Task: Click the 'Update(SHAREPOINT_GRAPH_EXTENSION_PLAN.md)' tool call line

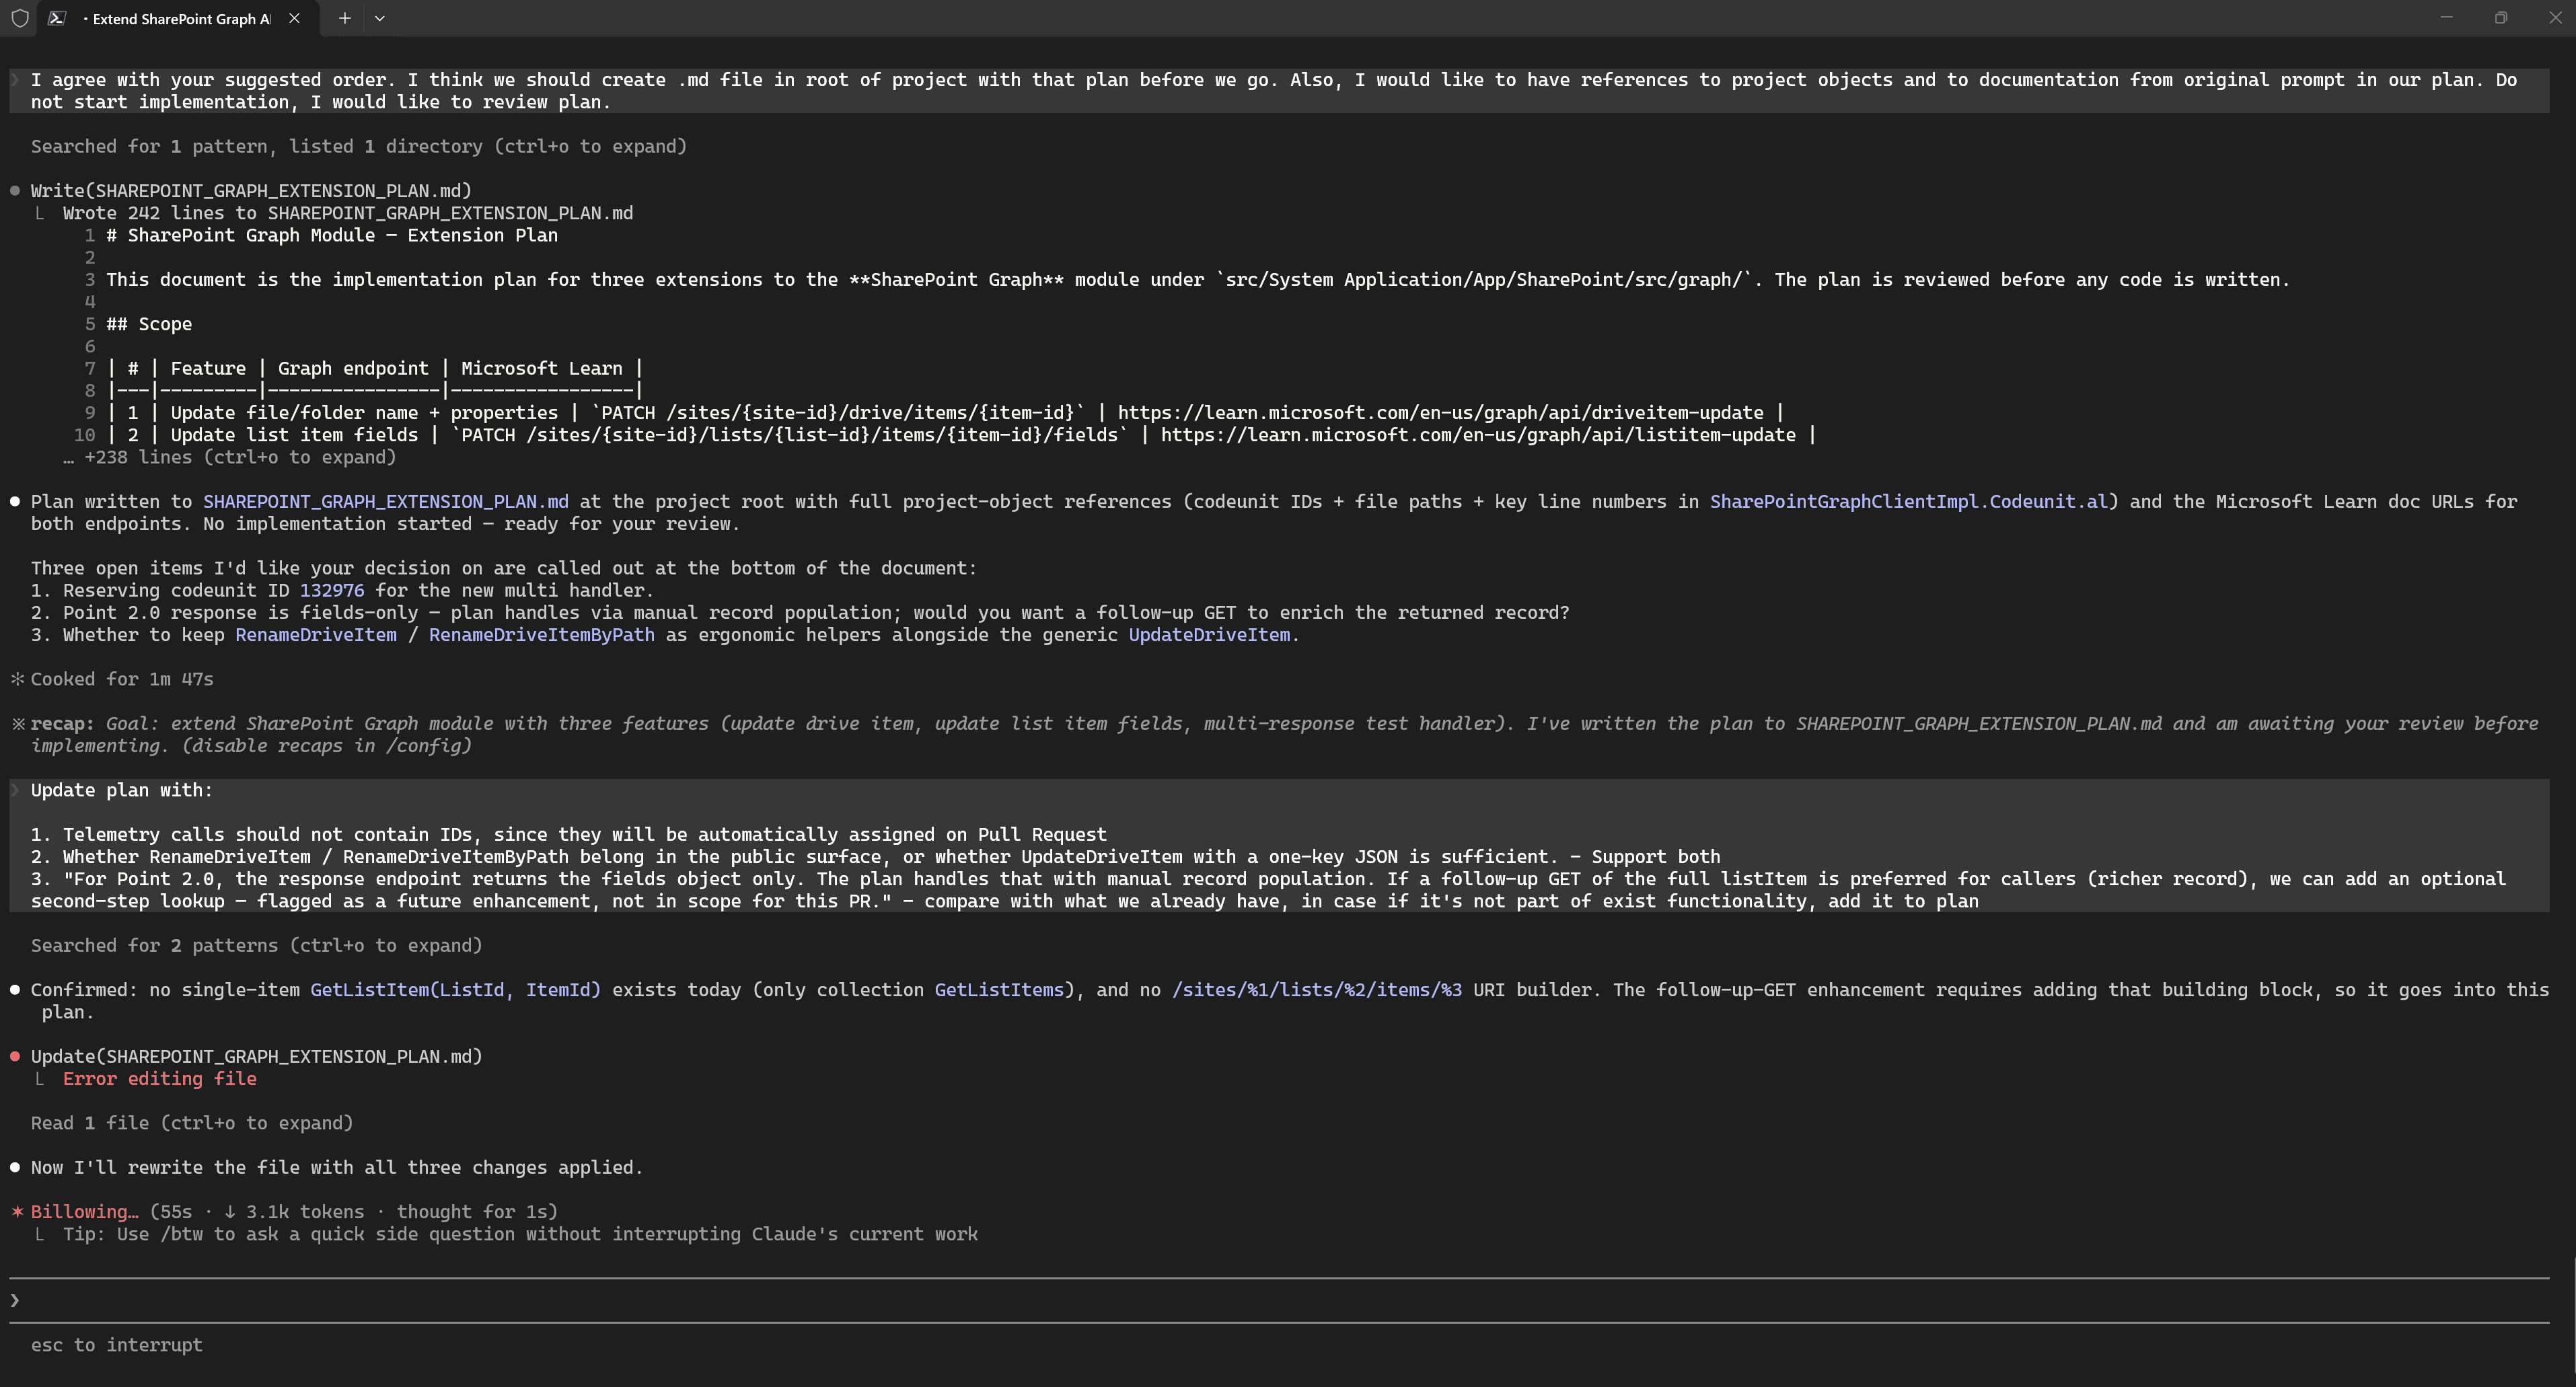Action: [x=257, y=1057]
